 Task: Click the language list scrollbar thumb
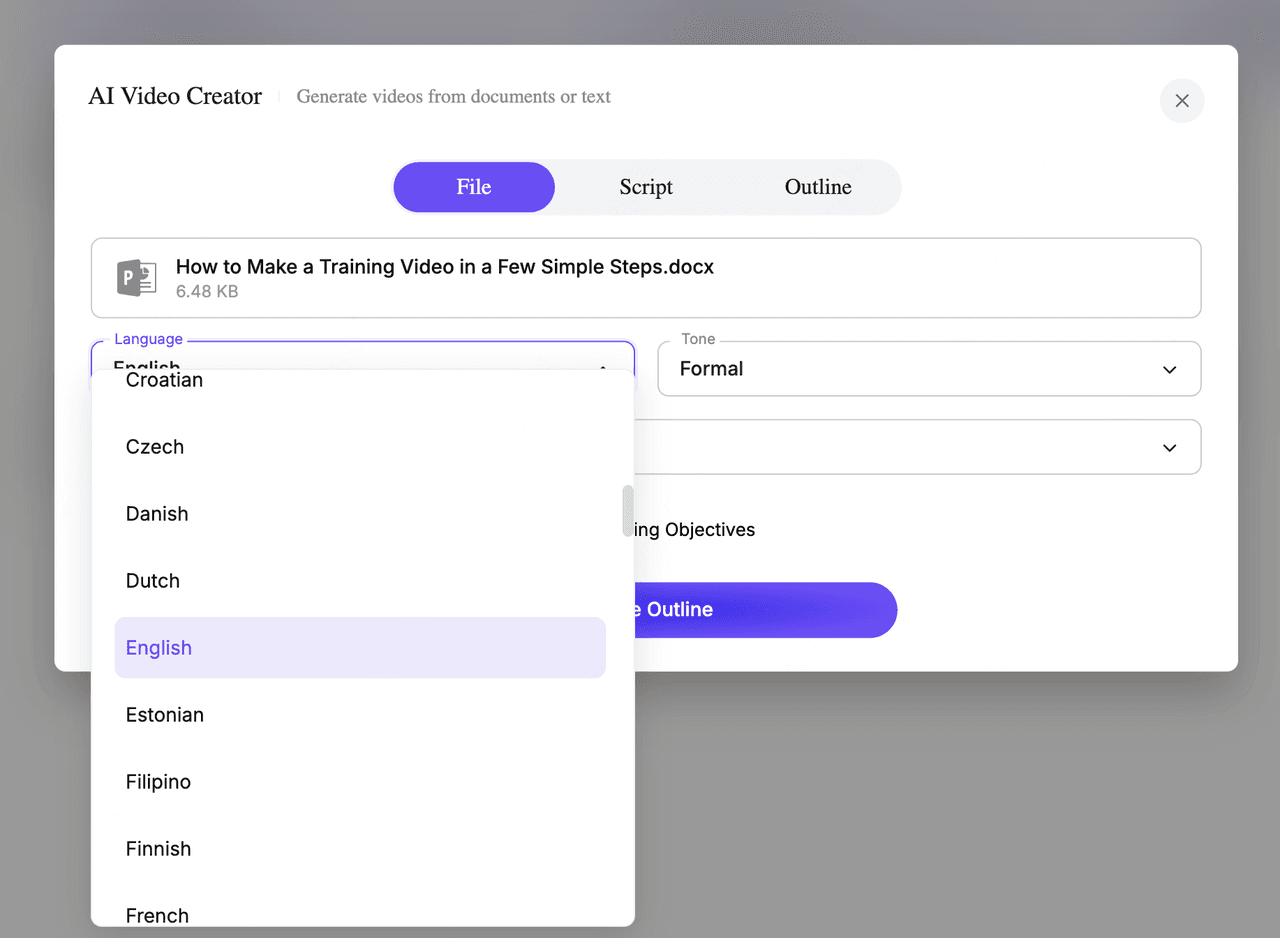click(x=628, y=510)
